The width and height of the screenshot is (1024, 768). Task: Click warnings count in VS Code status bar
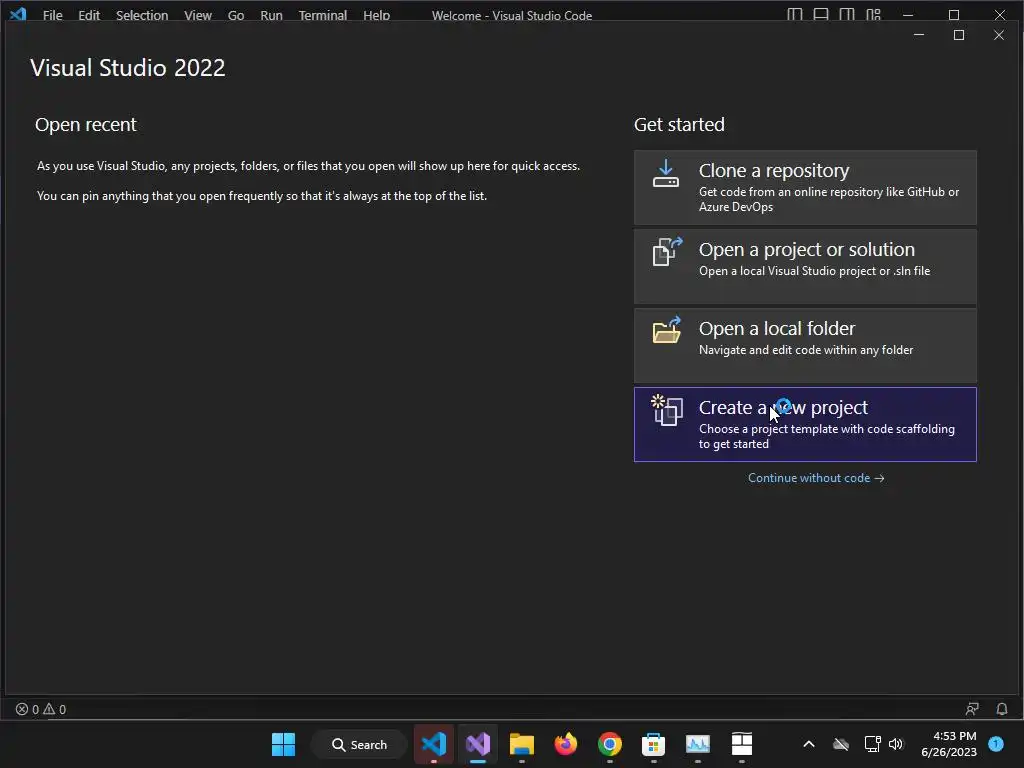click(x=54, y=709)
